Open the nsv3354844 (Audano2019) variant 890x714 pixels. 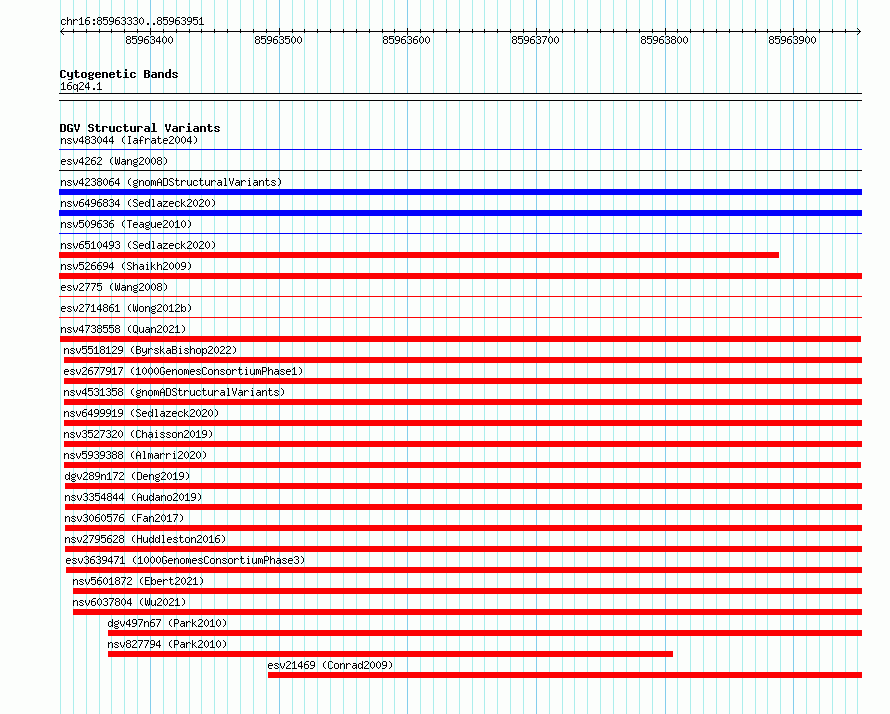click(x=133, y=497)
